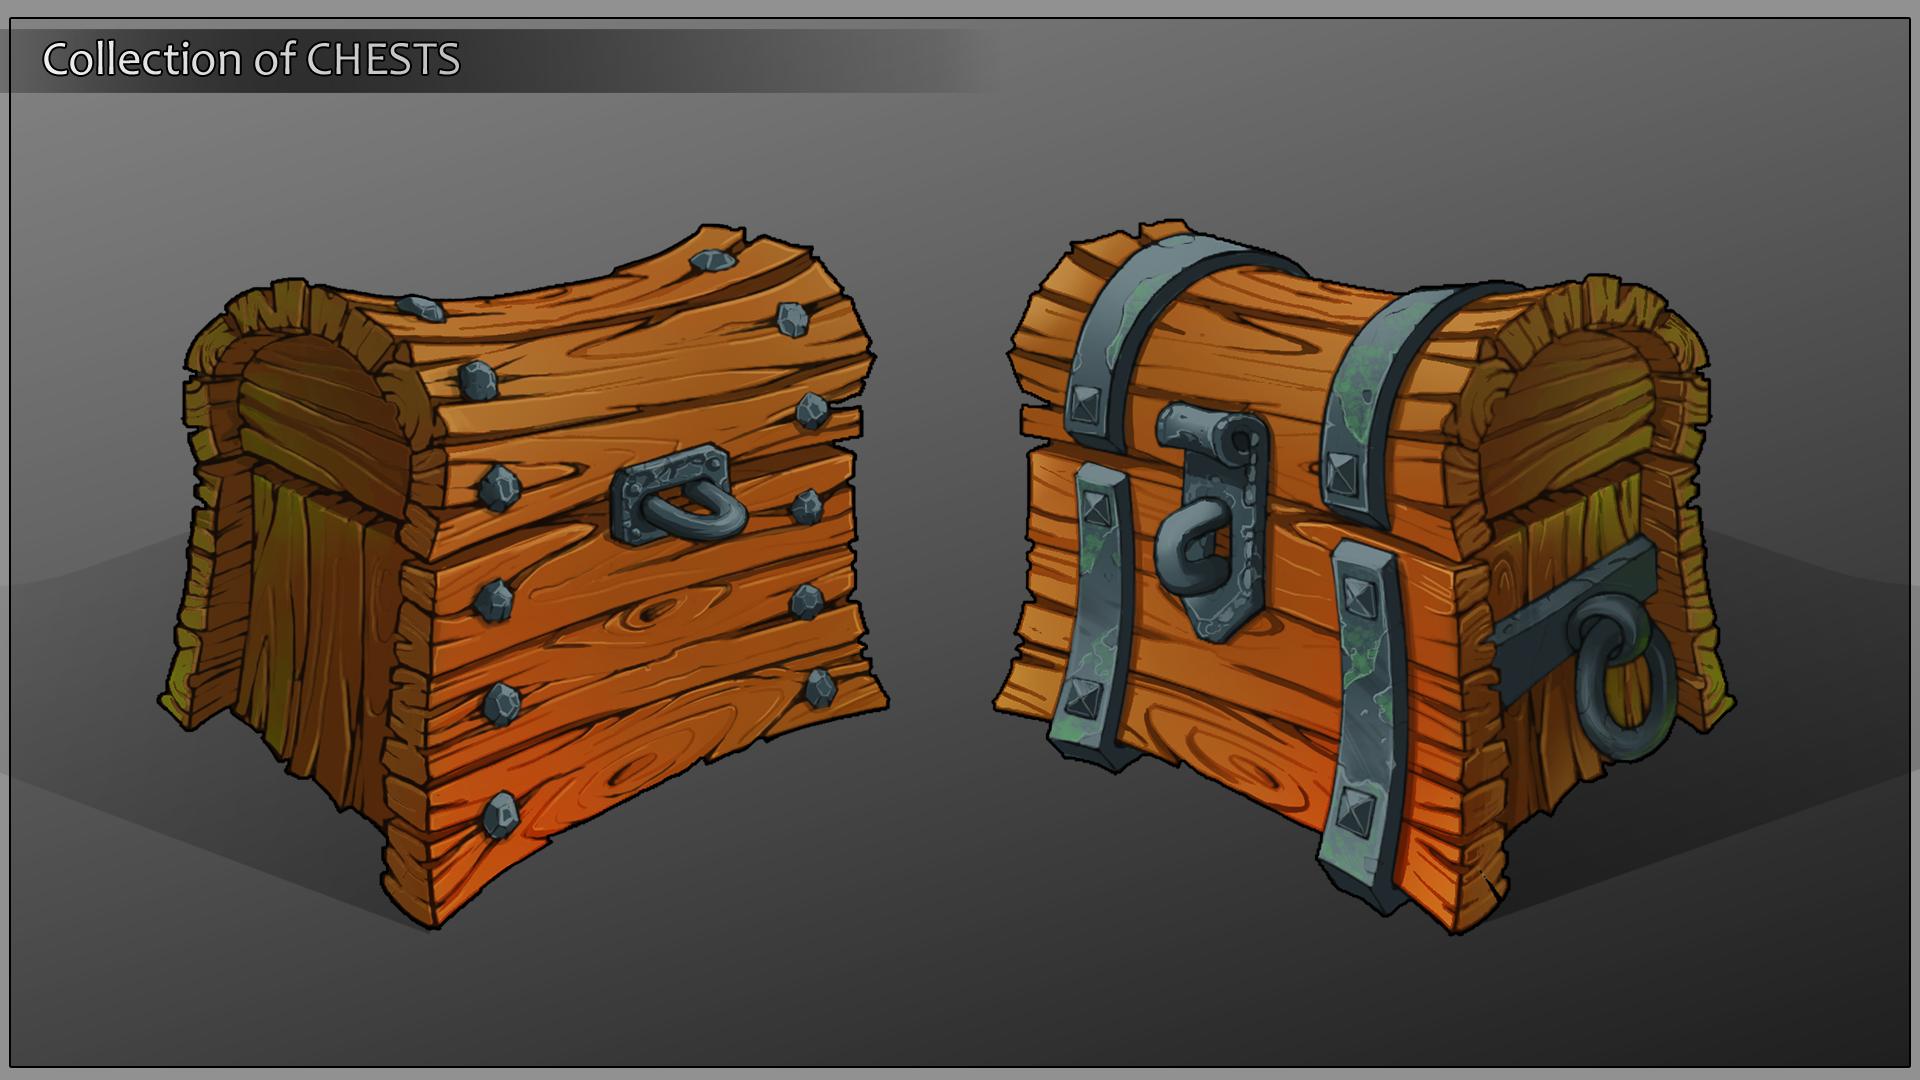Click the dark side plate behind ring handle
Image resolution: width=1920 pixels, height=1080 pixels.
pyautogui.click(x=1535, y=640)
